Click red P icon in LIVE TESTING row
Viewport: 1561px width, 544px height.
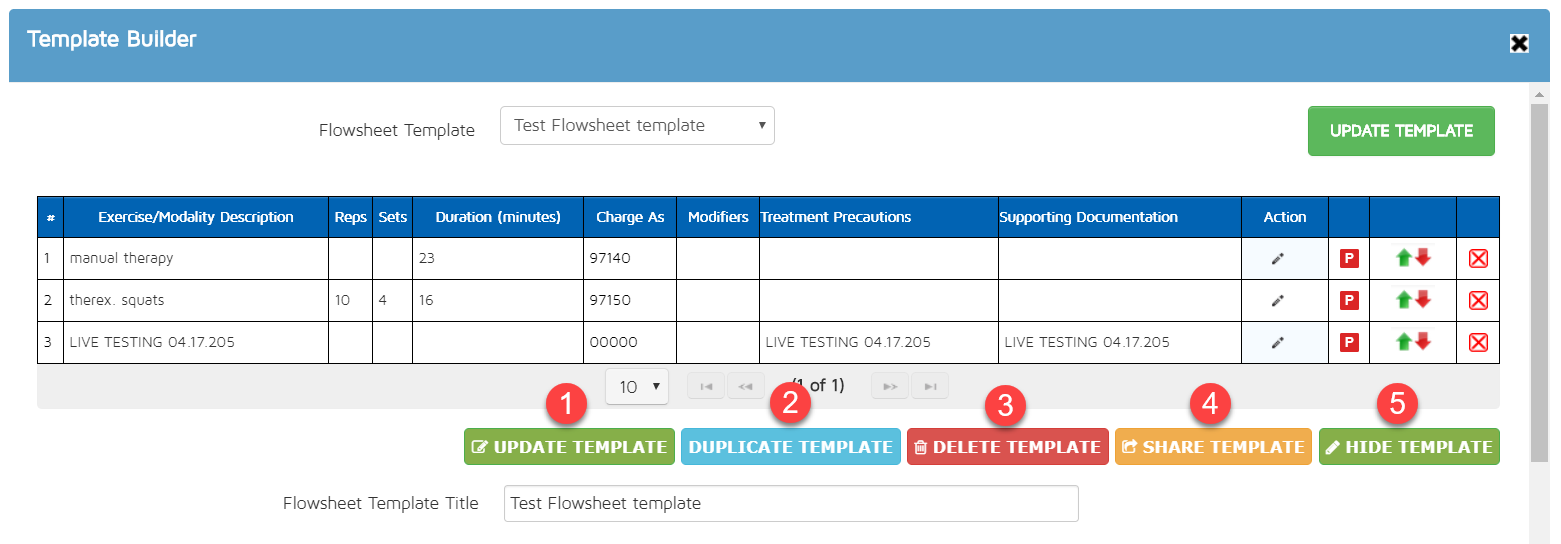1349,343
